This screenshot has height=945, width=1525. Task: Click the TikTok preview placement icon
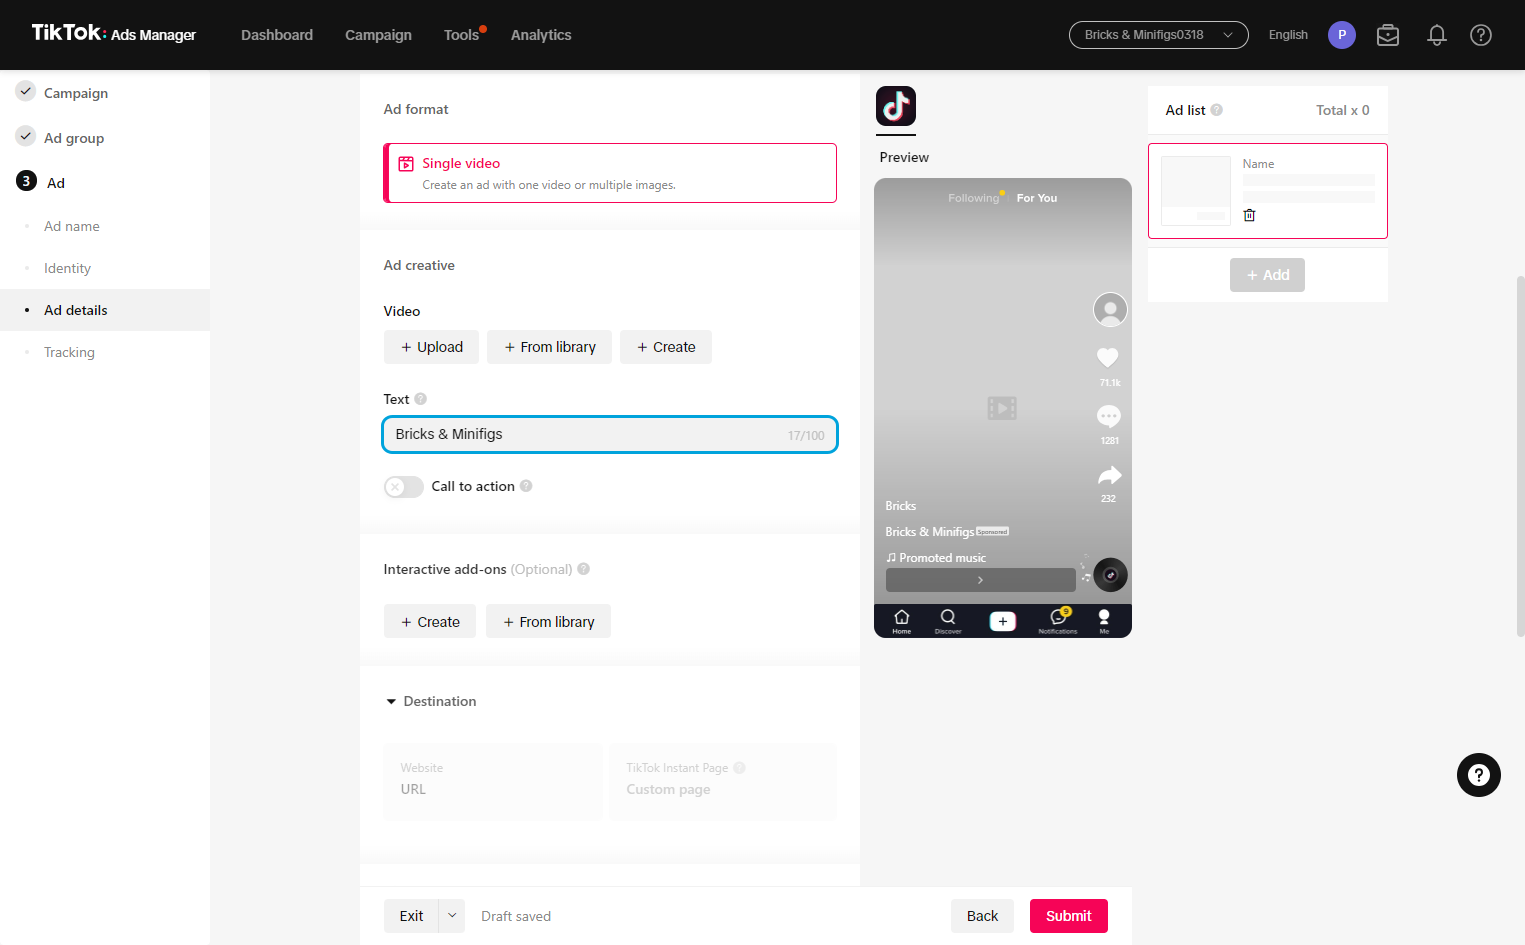[896, 106]
